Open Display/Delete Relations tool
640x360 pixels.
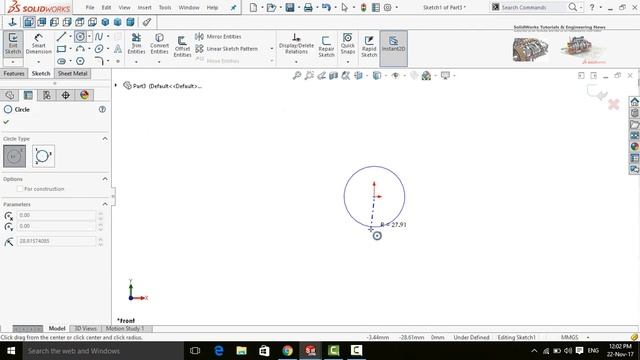pos(296,44)
